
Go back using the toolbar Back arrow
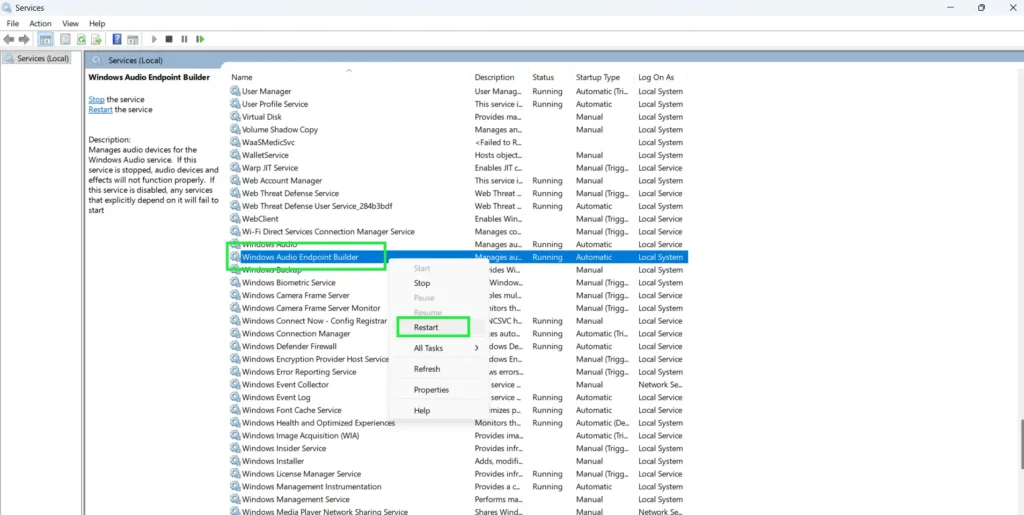click(9, 39)
